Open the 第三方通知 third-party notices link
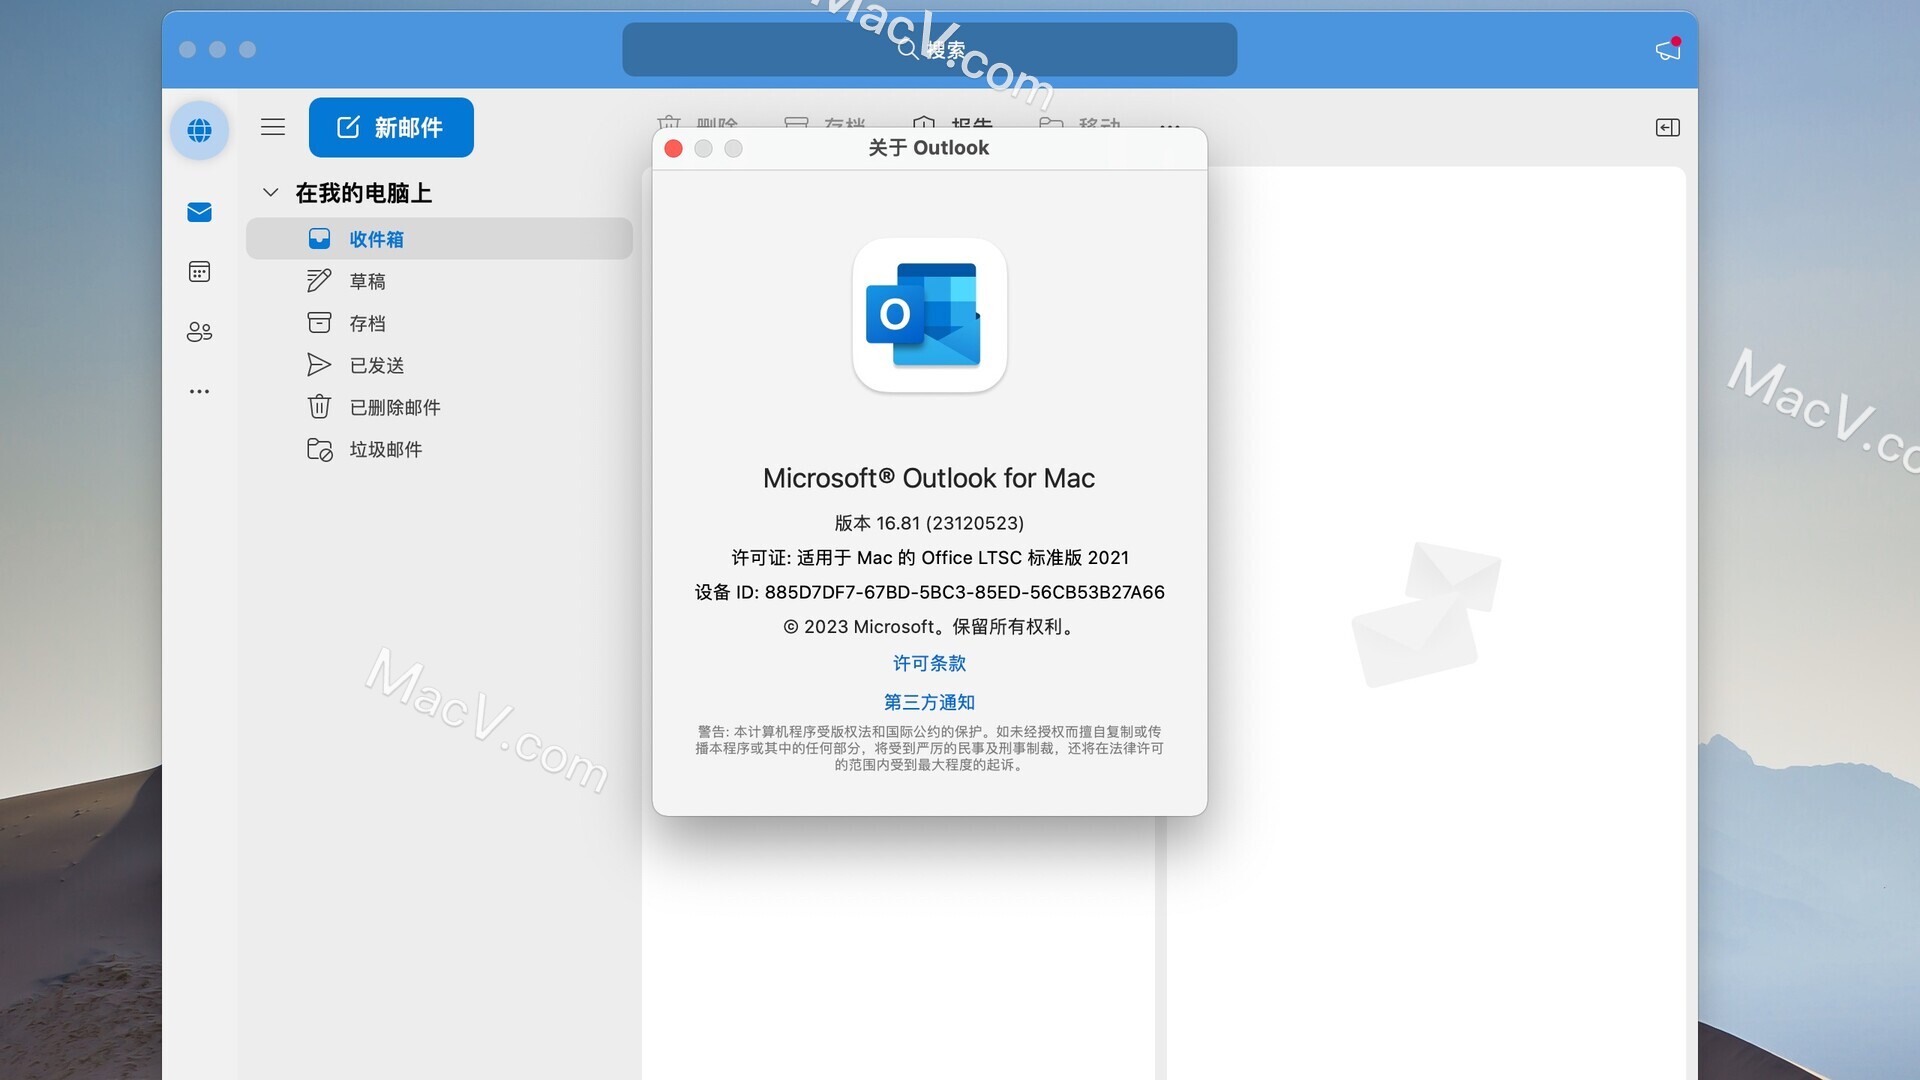The height and width of the screenshot is (1080, 1920). 929,702
